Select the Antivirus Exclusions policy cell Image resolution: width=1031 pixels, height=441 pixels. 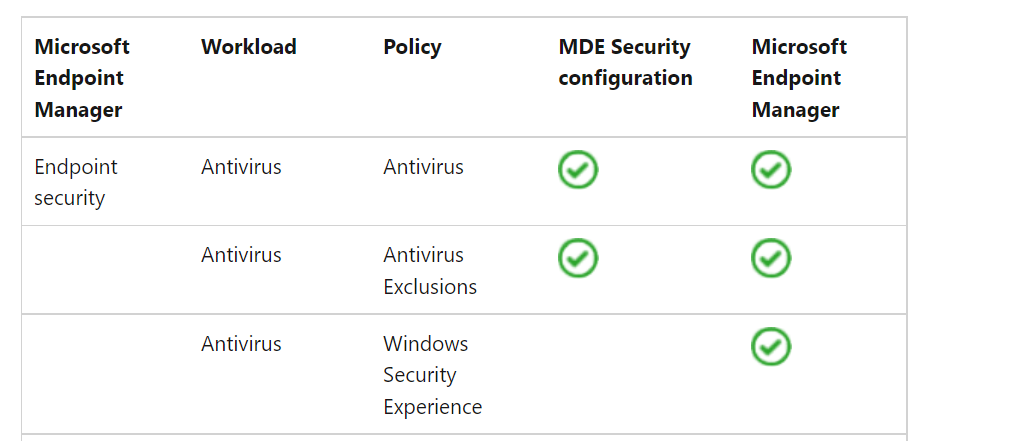pyautogui.click(x=430, y=270)
